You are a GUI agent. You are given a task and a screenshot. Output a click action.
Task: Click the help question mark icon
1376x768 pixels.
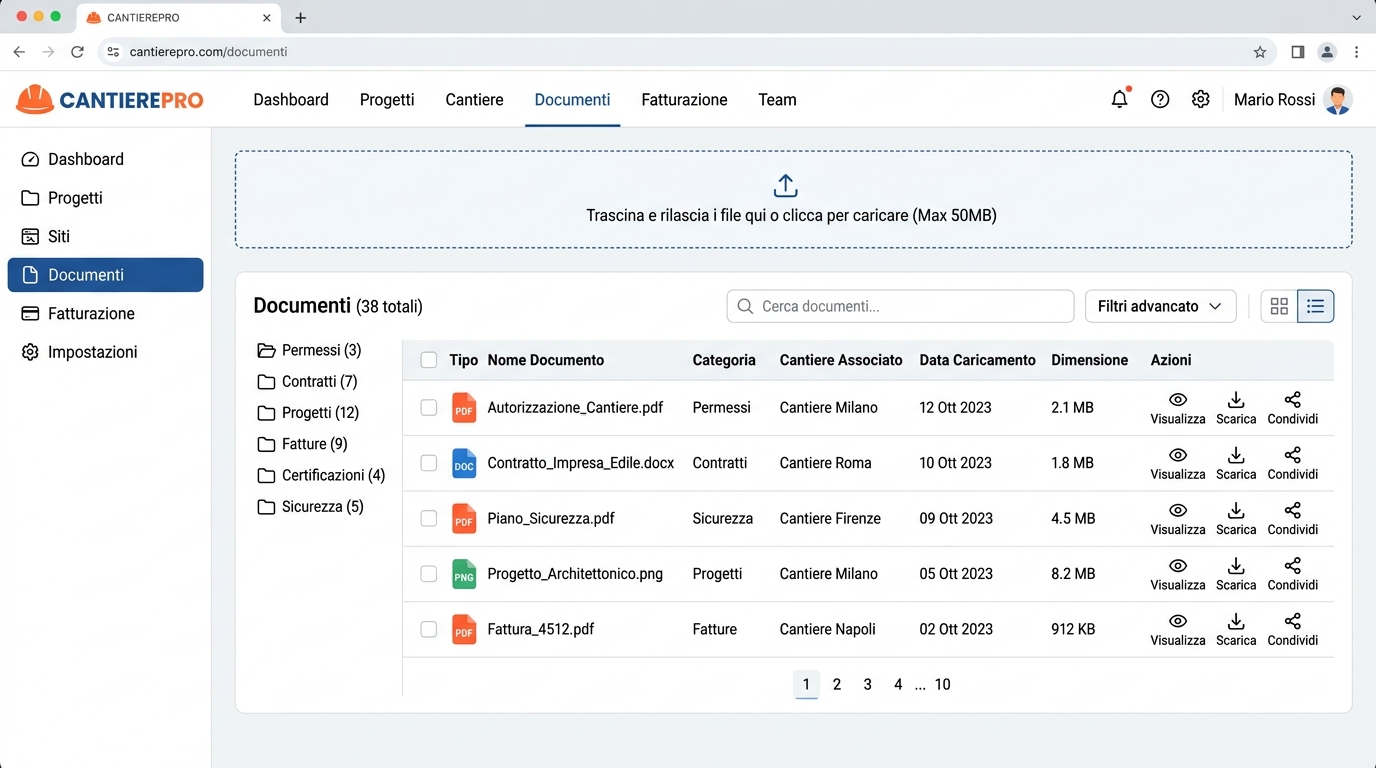[x=1160, y=99]
